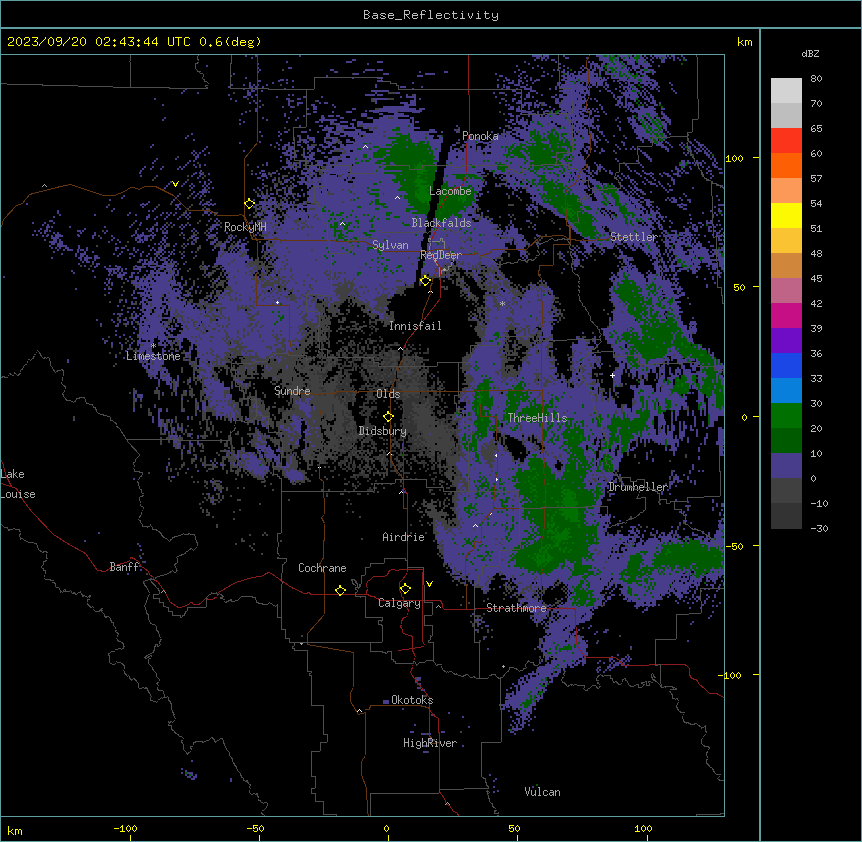Select the bright yellow swatch in dBZ legend
862x842 pixels.
pos(786,215)
